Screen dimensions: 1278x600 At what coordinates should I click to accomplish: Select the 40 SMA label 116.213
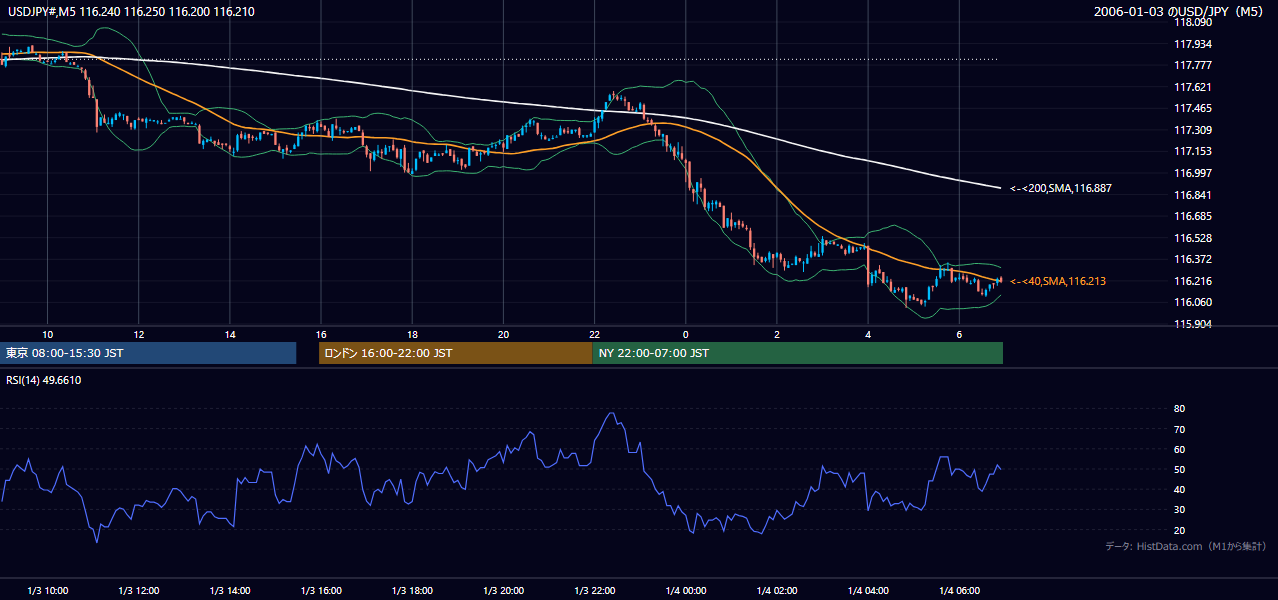pyautogui.click(x=1058, y=282)
